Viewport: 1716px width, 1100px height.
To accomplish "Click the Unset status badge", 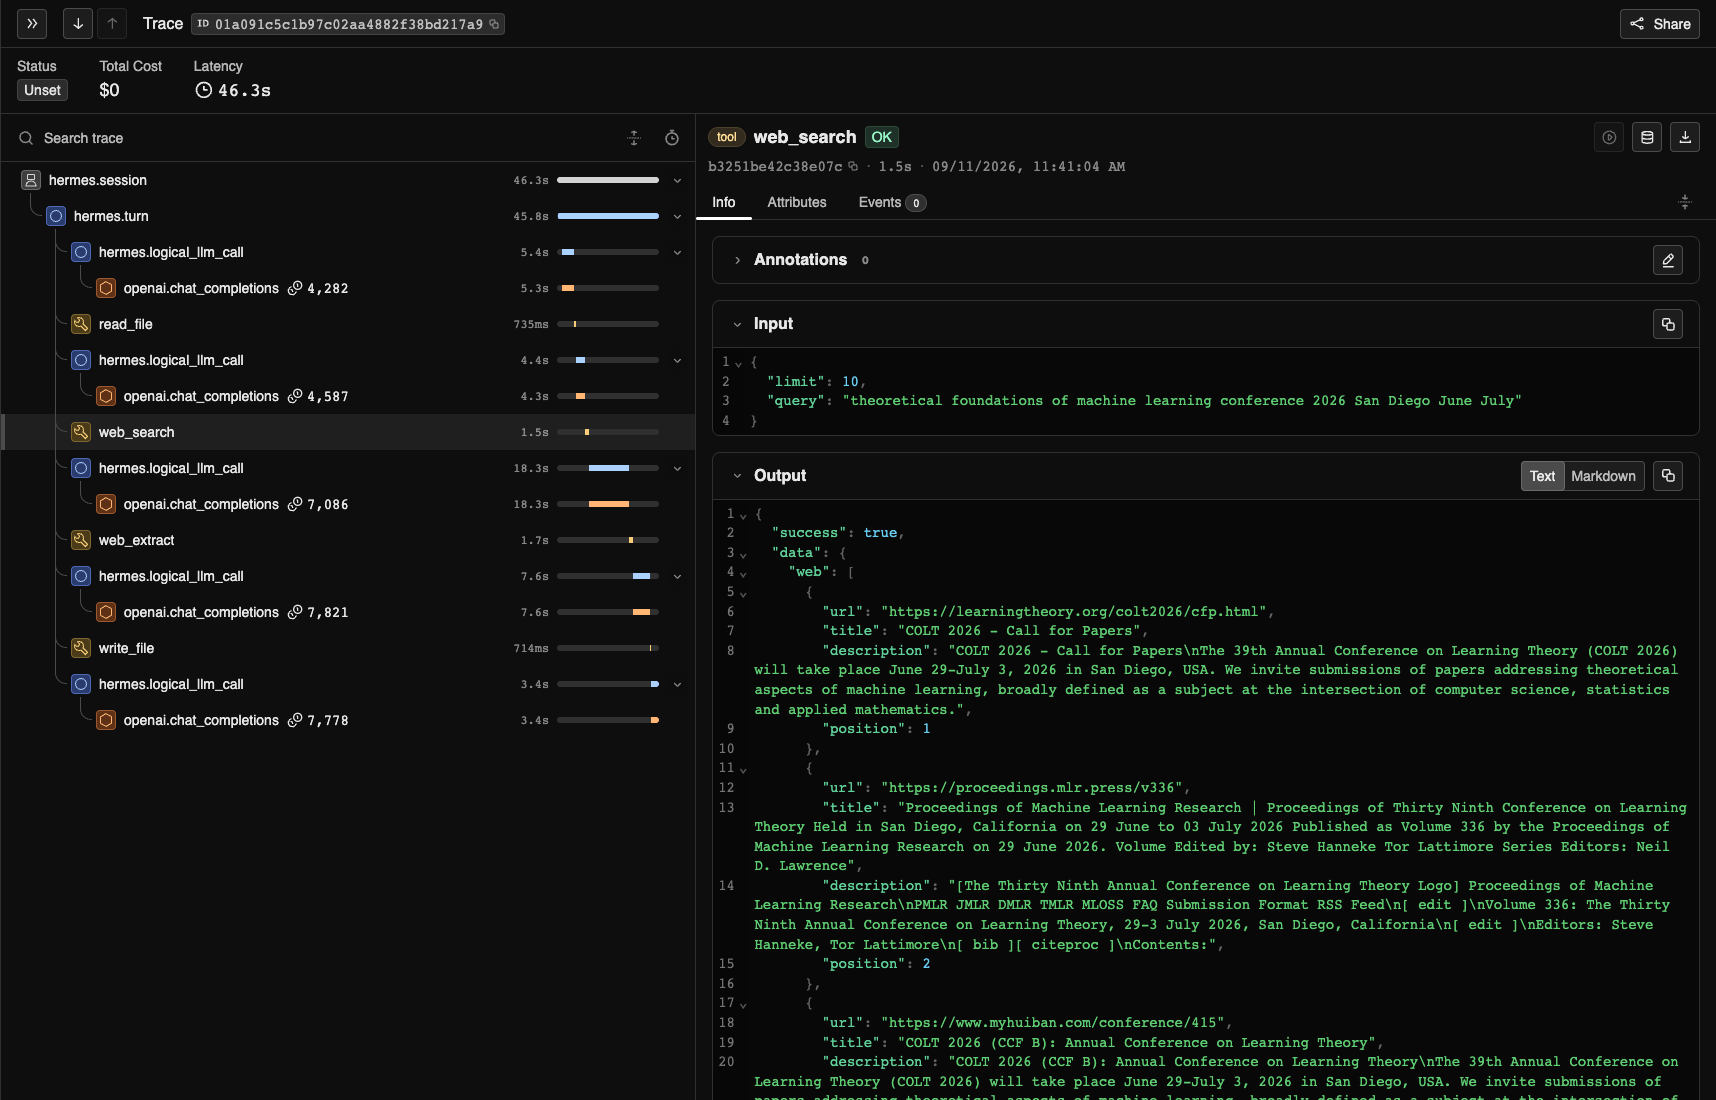I will (x=42, y=90).
